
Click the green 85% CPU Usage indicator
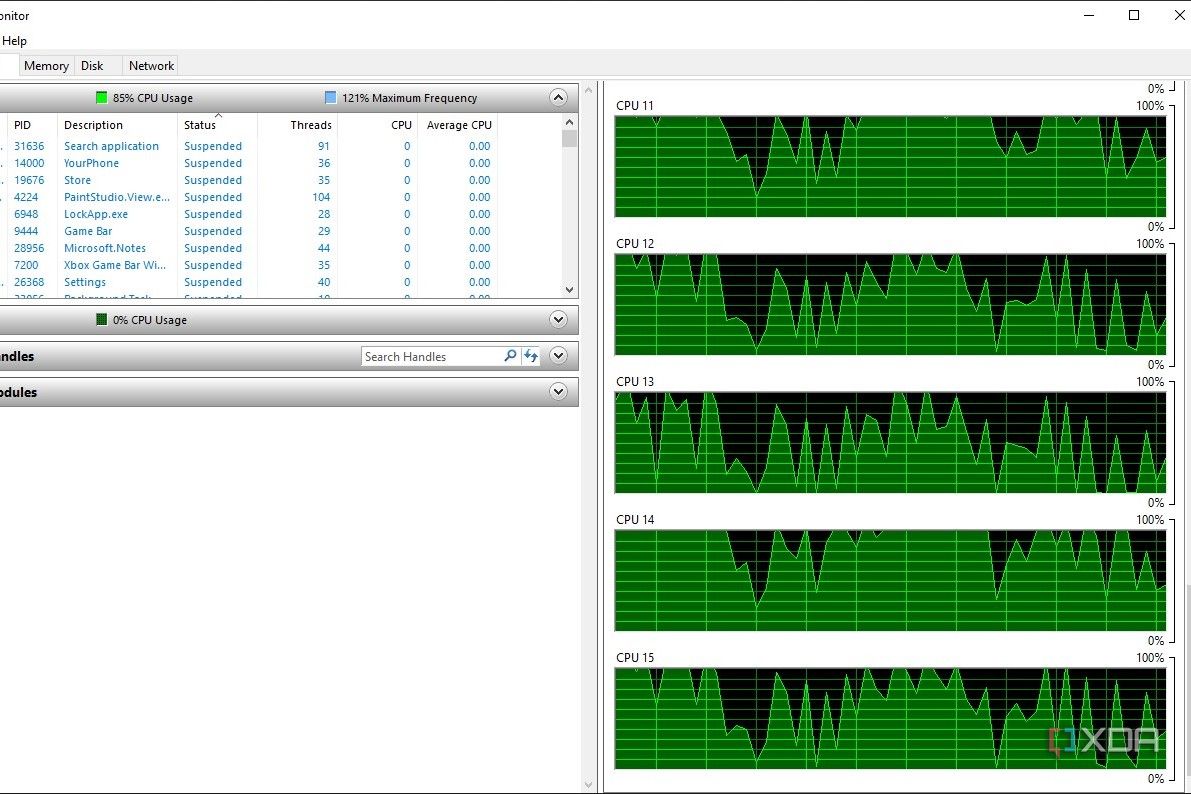point(101,98)
